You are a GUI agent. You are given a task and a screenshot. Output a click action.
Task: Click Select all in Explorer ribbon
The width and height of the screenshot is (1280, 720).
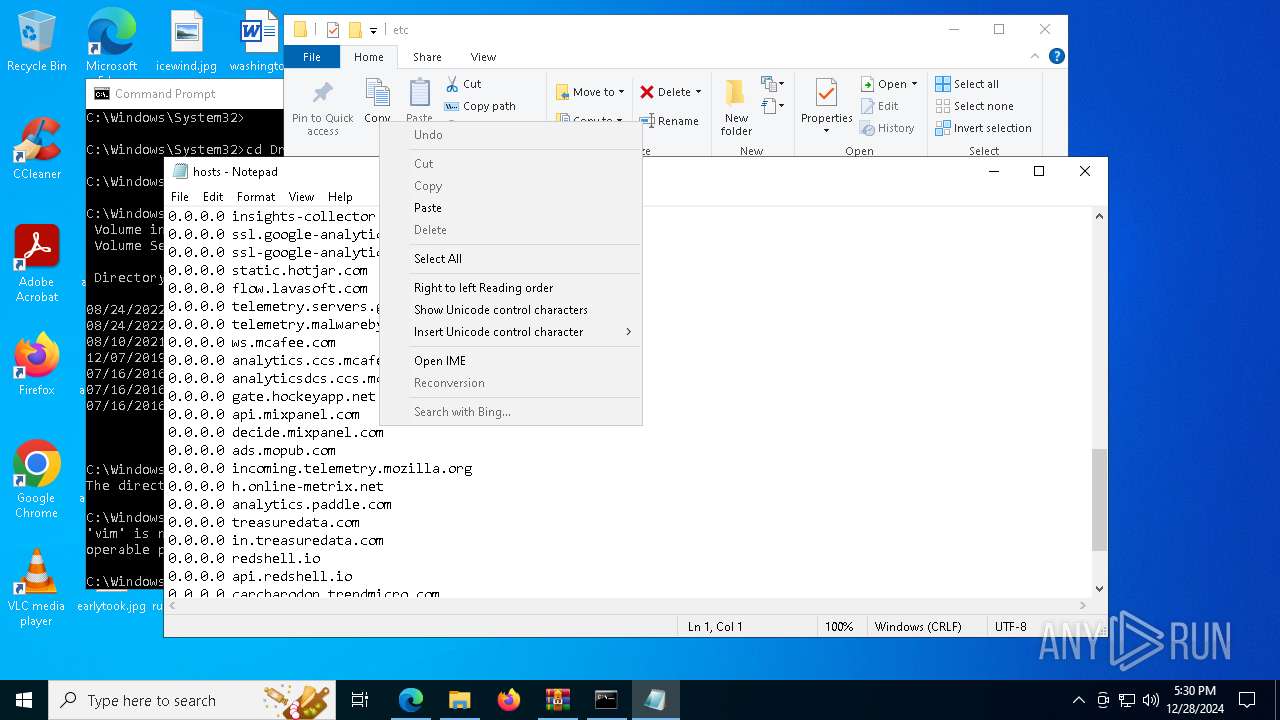point(967,84)
